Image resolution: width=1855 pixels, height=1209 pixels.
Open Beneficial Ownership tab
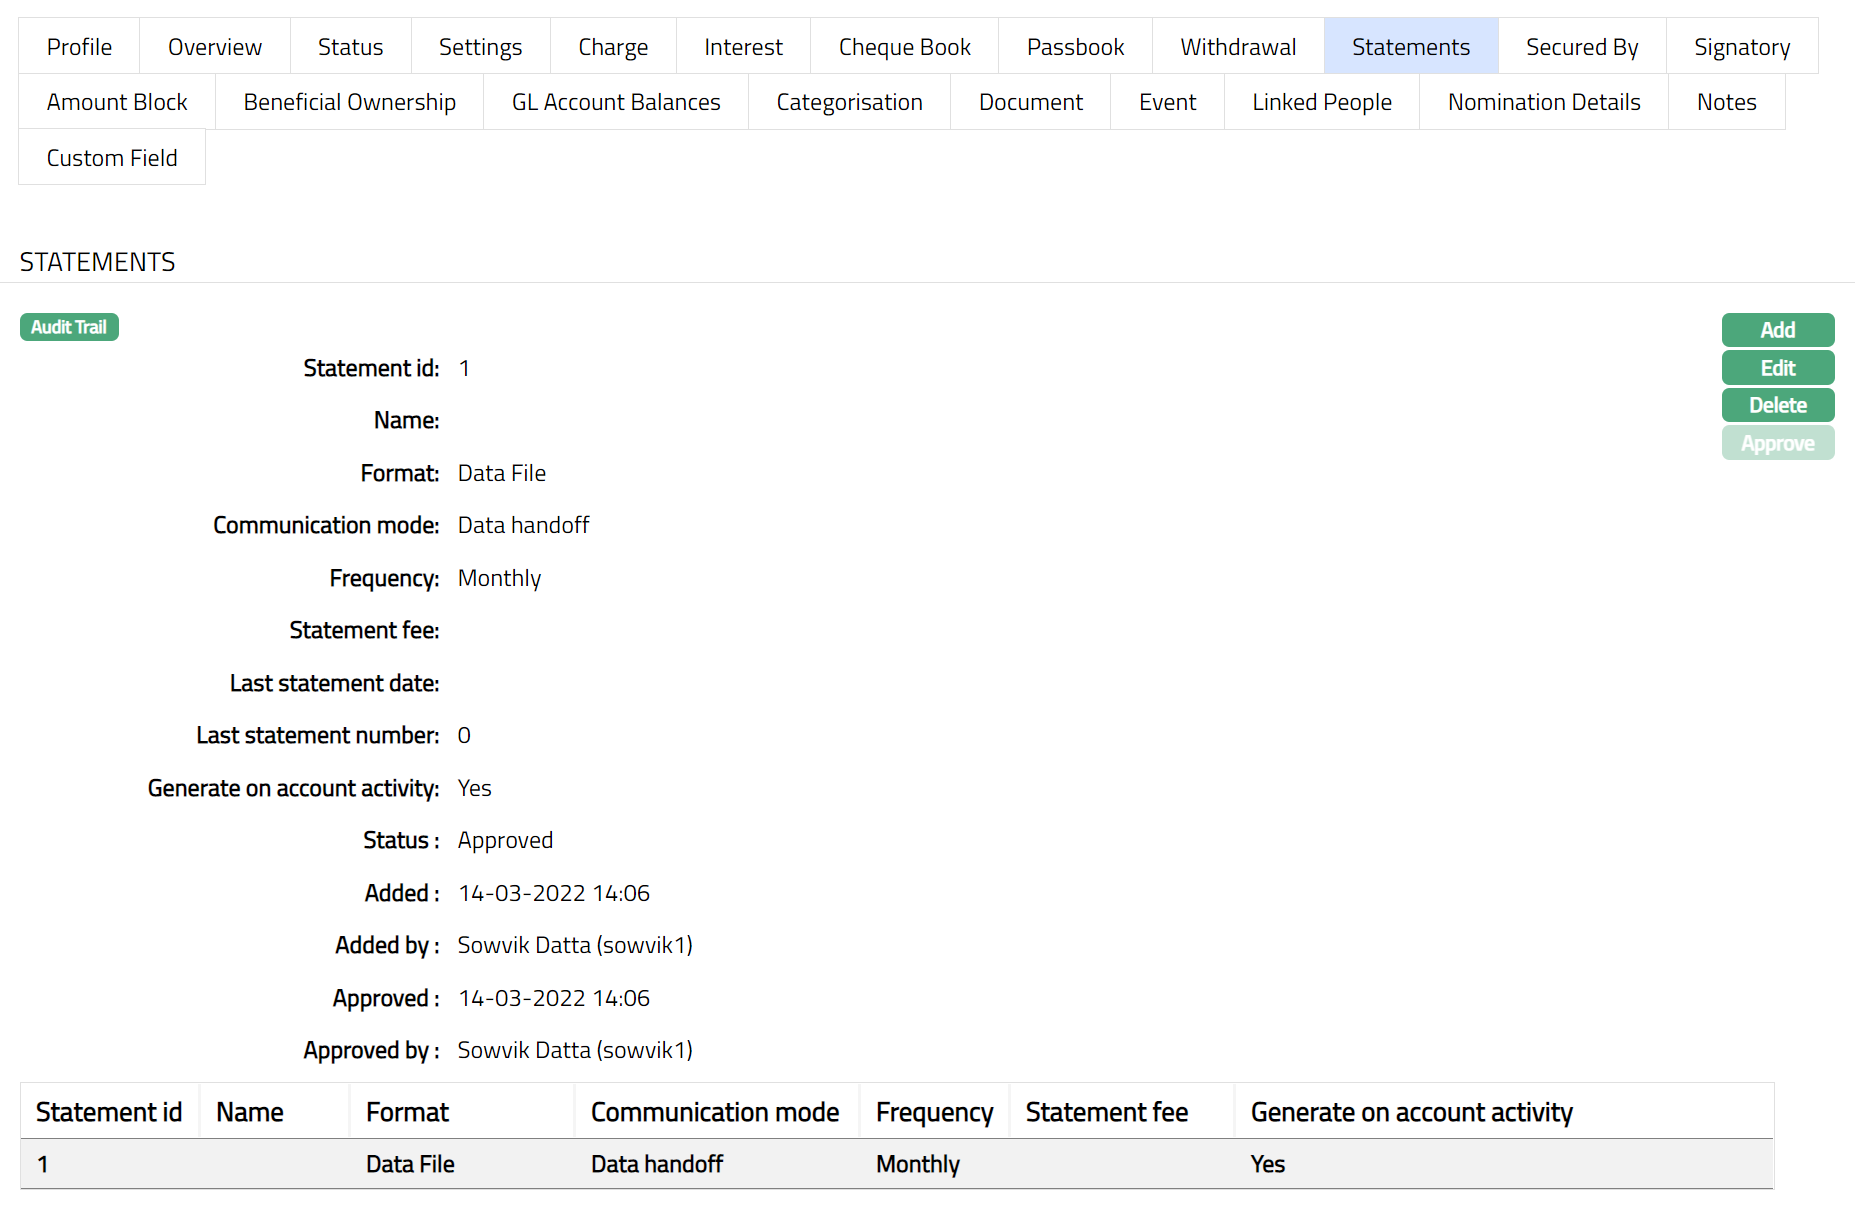click(349, 102)
